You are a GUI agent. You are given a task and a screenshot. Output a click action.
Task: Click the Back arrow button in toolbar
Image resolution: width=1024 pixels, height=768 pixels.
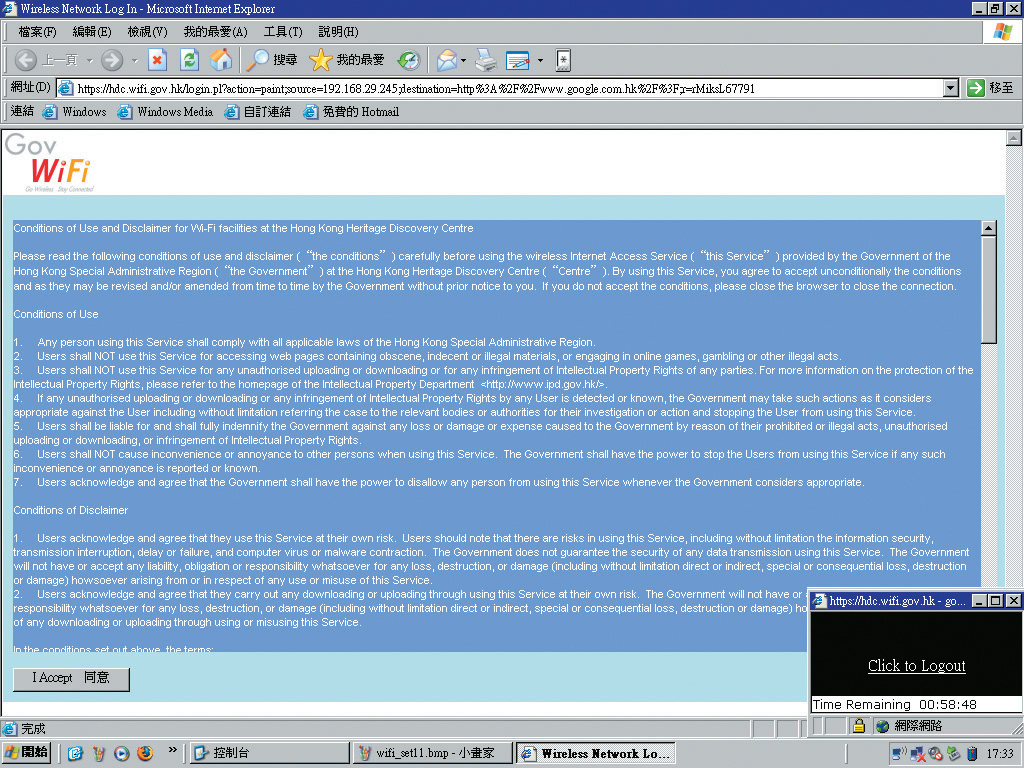click(x=26, y=60)
